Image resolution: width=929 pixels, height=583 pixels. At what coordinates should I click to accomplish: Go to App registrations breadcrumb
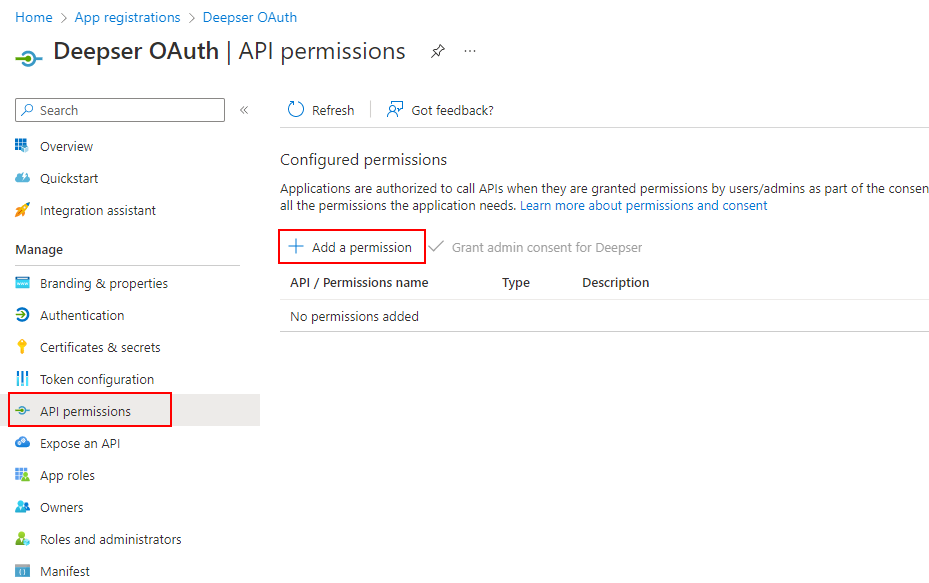click(x=127, y=17)
